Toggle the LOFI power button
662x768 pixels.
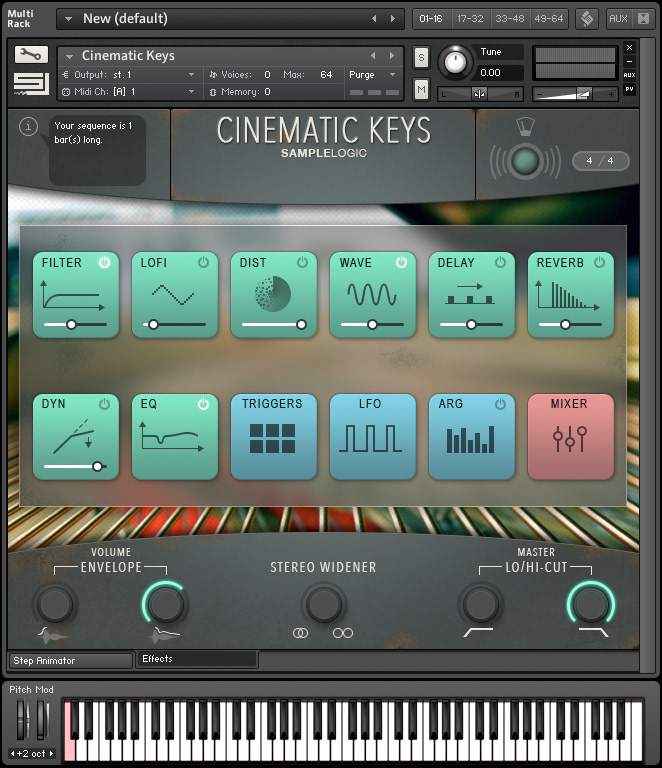tap(203, 263)
